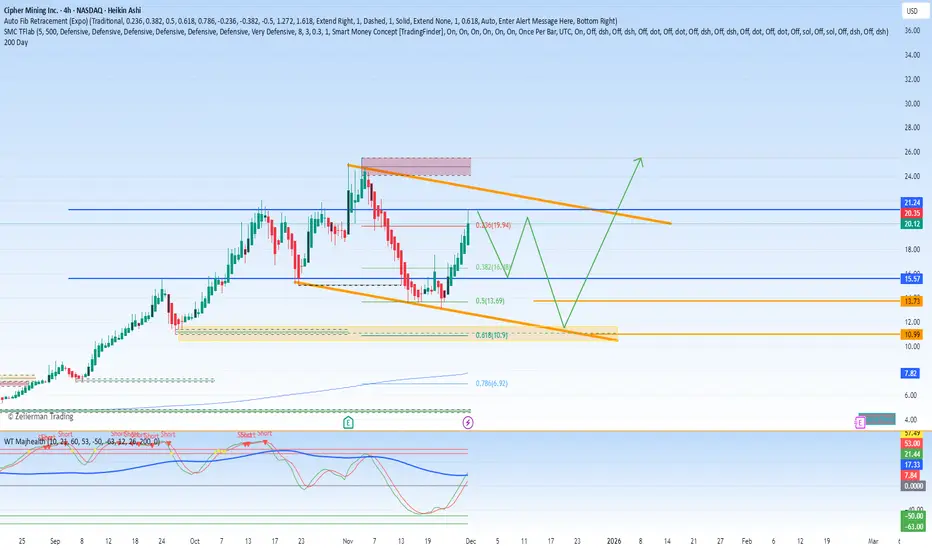Click the 21.24 blue price label

pyautogui.click(x=912, y=203)
